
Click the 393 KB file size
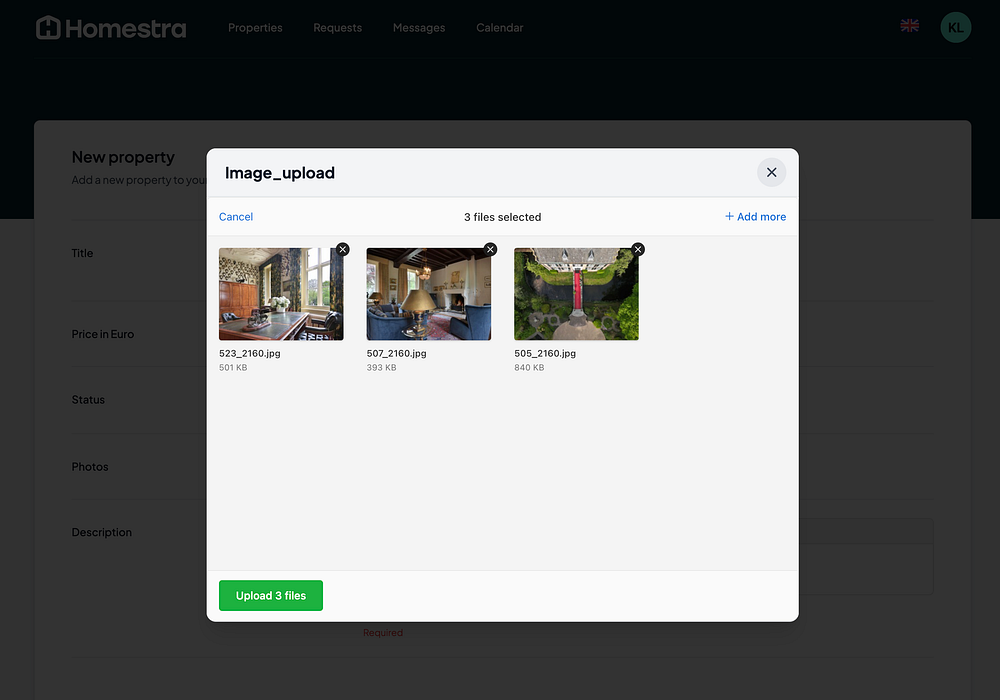[x=381, y=368]
